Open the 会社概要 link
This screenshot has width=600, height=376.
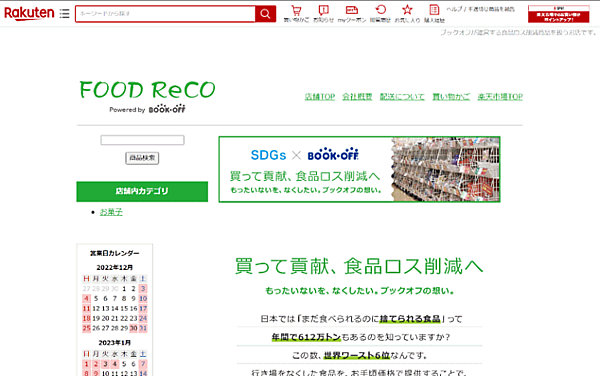pos(357,97)
